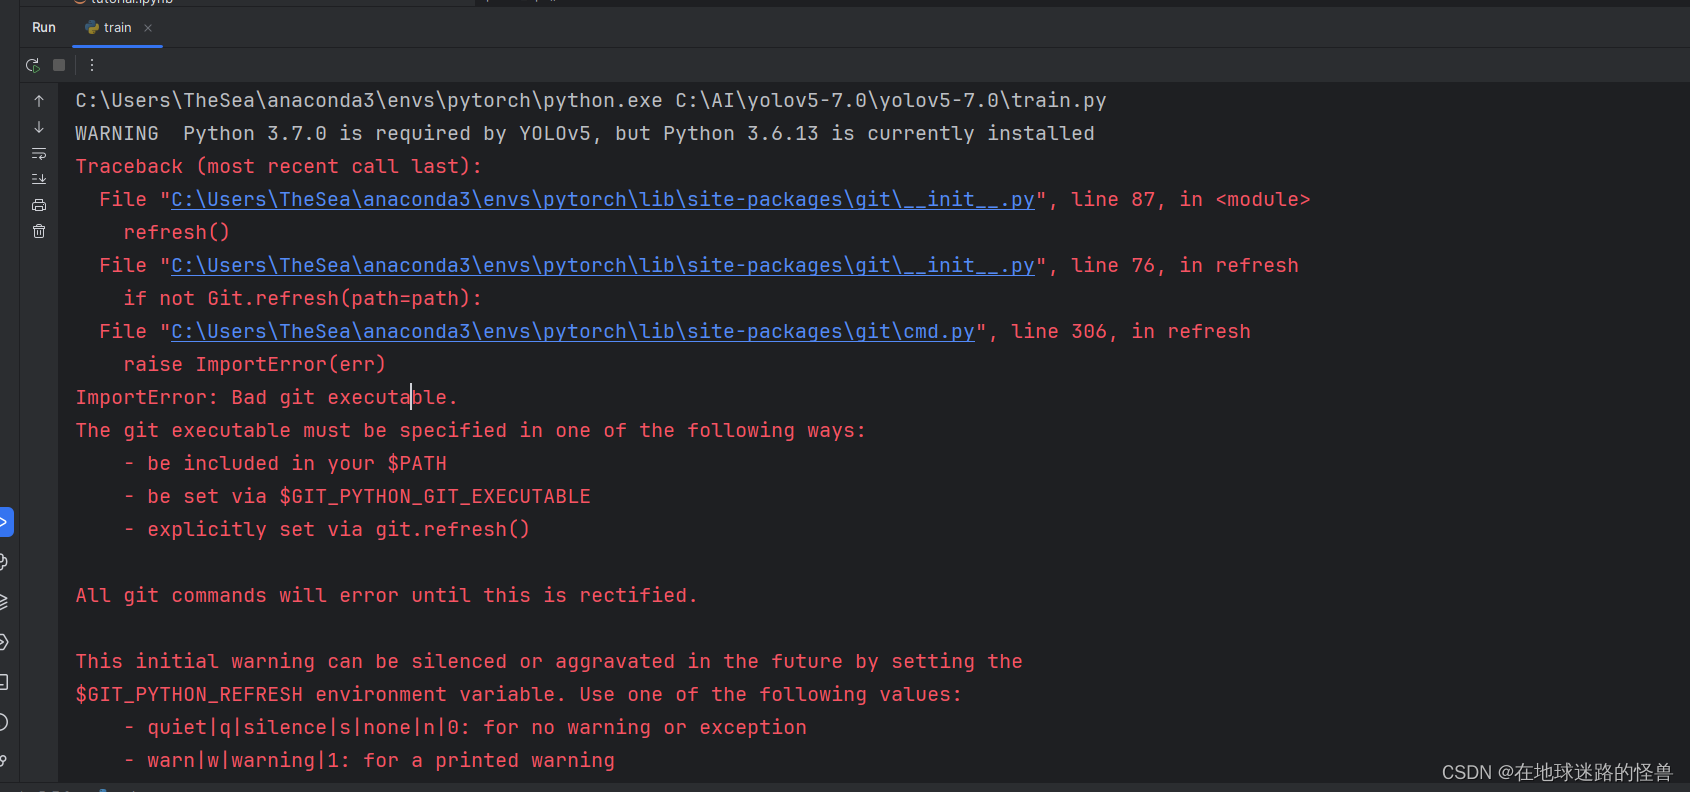The width and height of the screenshot is (1690, 792).
Task: Open the Services tool window icon
Action: click(4, 642)
